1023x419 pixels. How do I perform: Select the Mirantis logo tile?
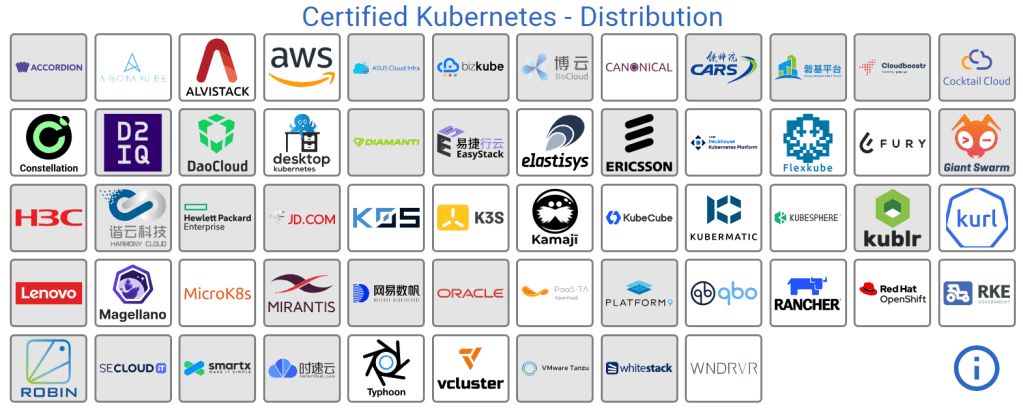coord(301,293)
